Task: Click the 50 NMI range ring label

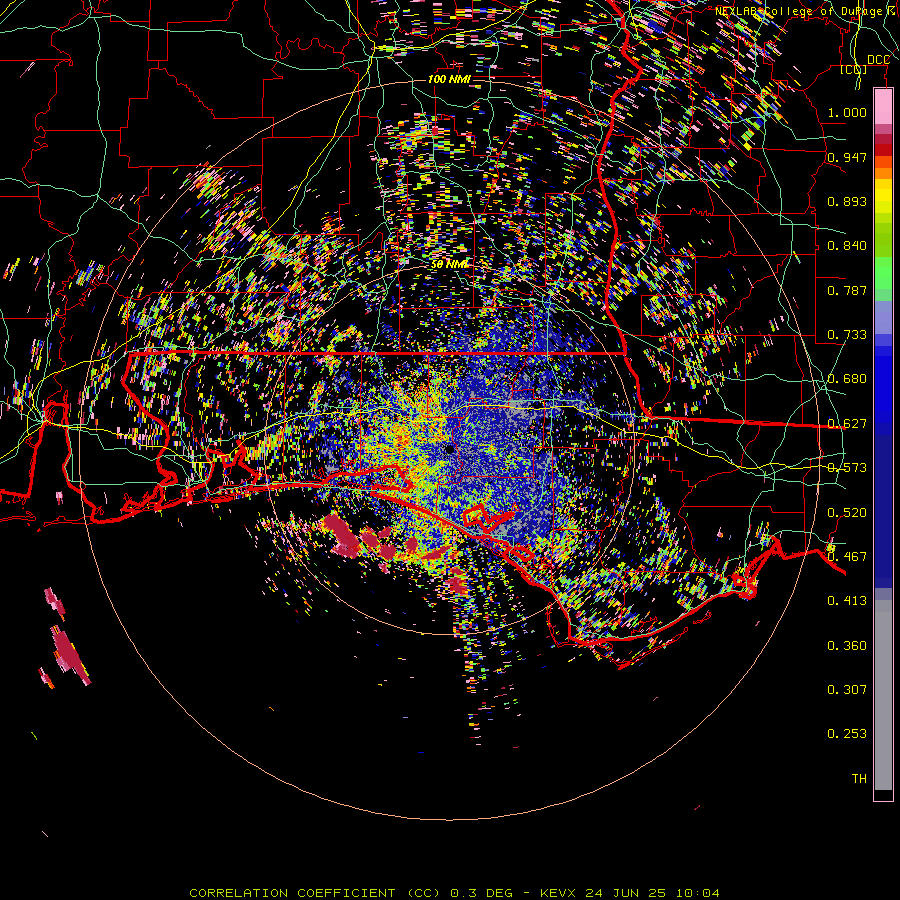Action: pos(449,265)
